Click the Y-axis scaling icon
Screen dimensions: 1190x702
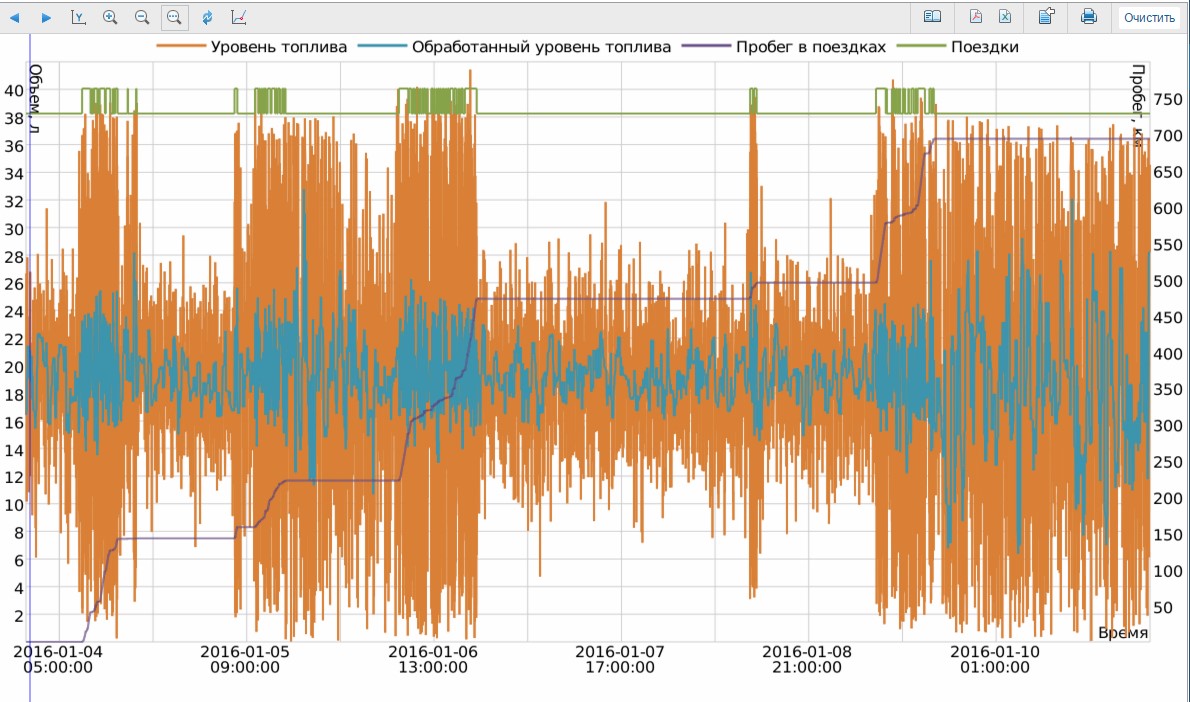pyautogui.click(x=79, y=17)
